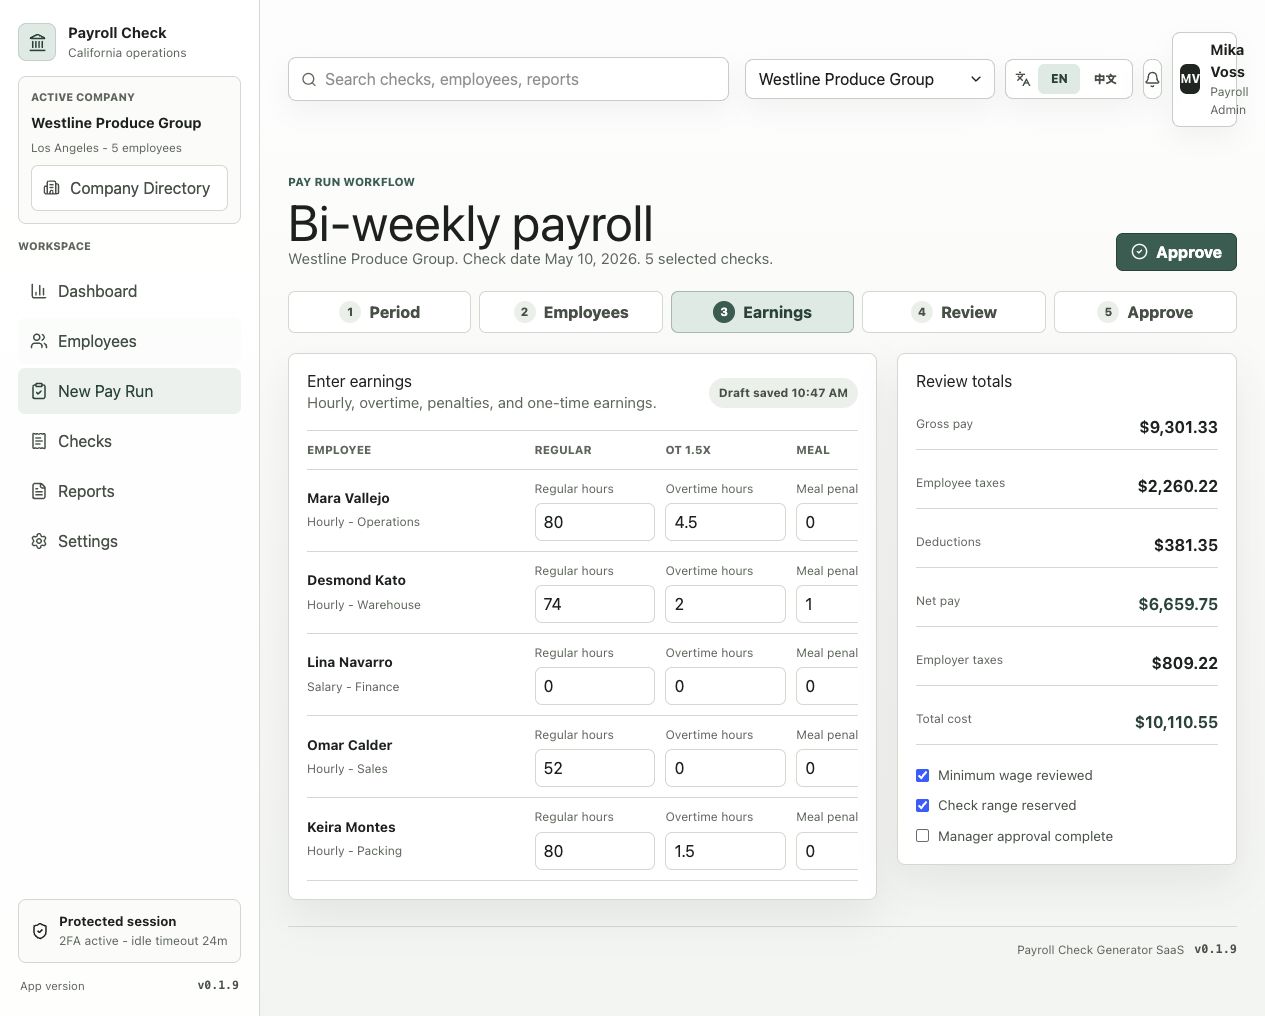
Task: Check Manager approval complete
Action: pyautogui.click(x=922, y=836)
